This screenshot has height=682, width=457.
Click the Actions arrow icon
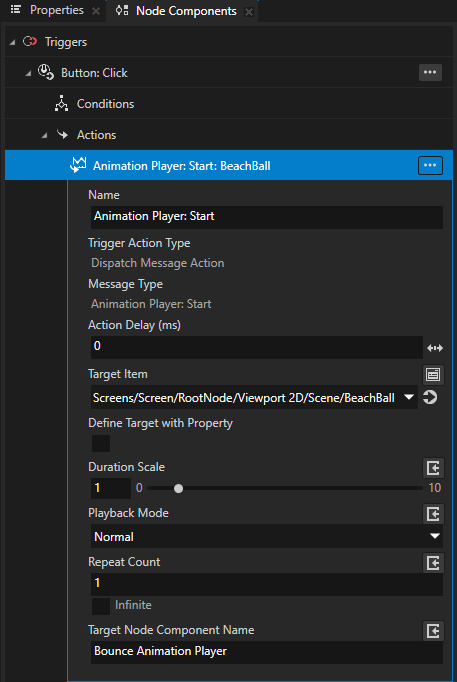[x=62, y=134]
